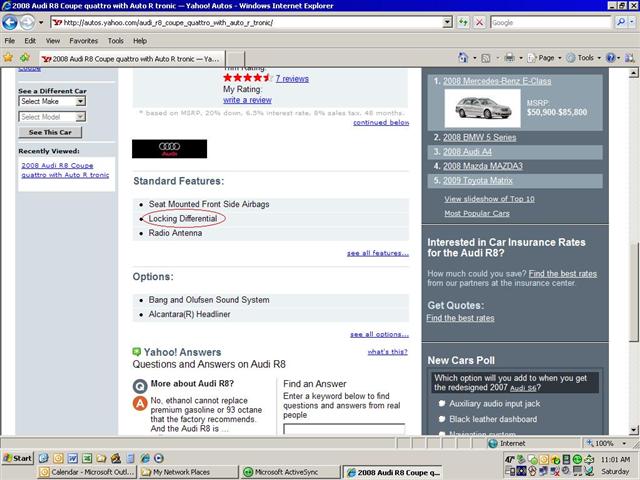Click see all options link
The image size is (640, 480).
click(379, 334)
